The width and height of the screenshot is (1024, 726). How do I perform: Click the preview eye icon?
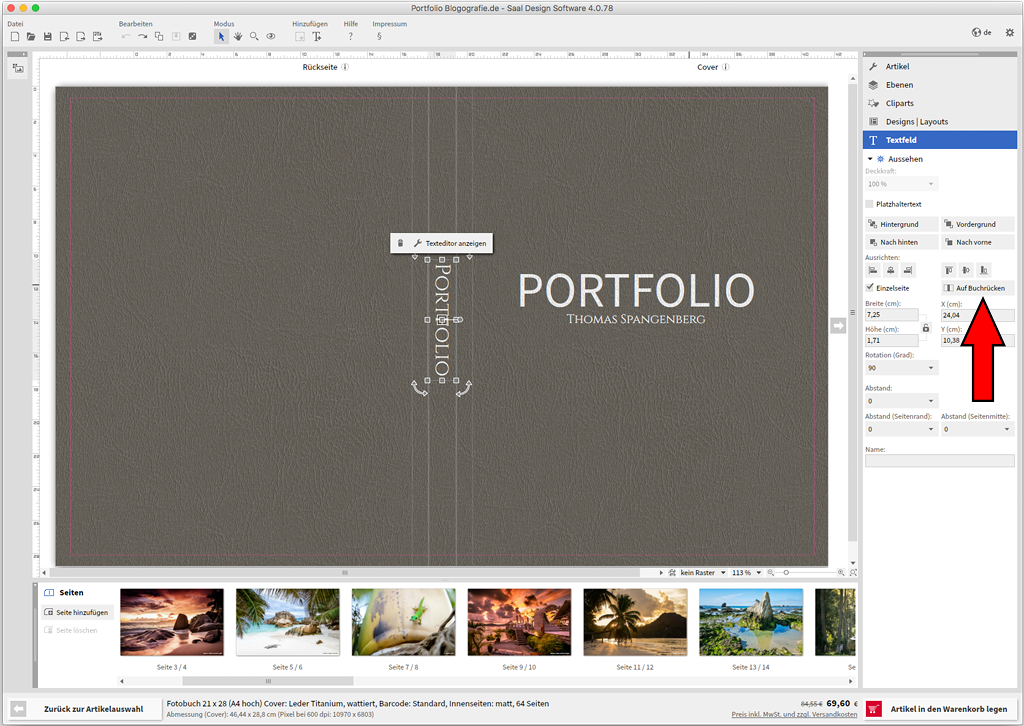click(270, 36)
